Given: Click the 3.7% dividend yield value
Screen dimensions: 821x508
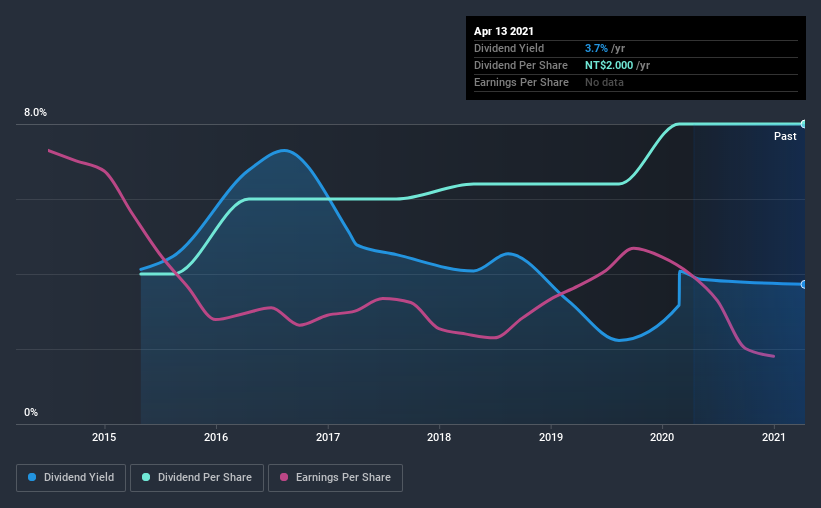Looking at the screenshot, I should coord(596,48).
